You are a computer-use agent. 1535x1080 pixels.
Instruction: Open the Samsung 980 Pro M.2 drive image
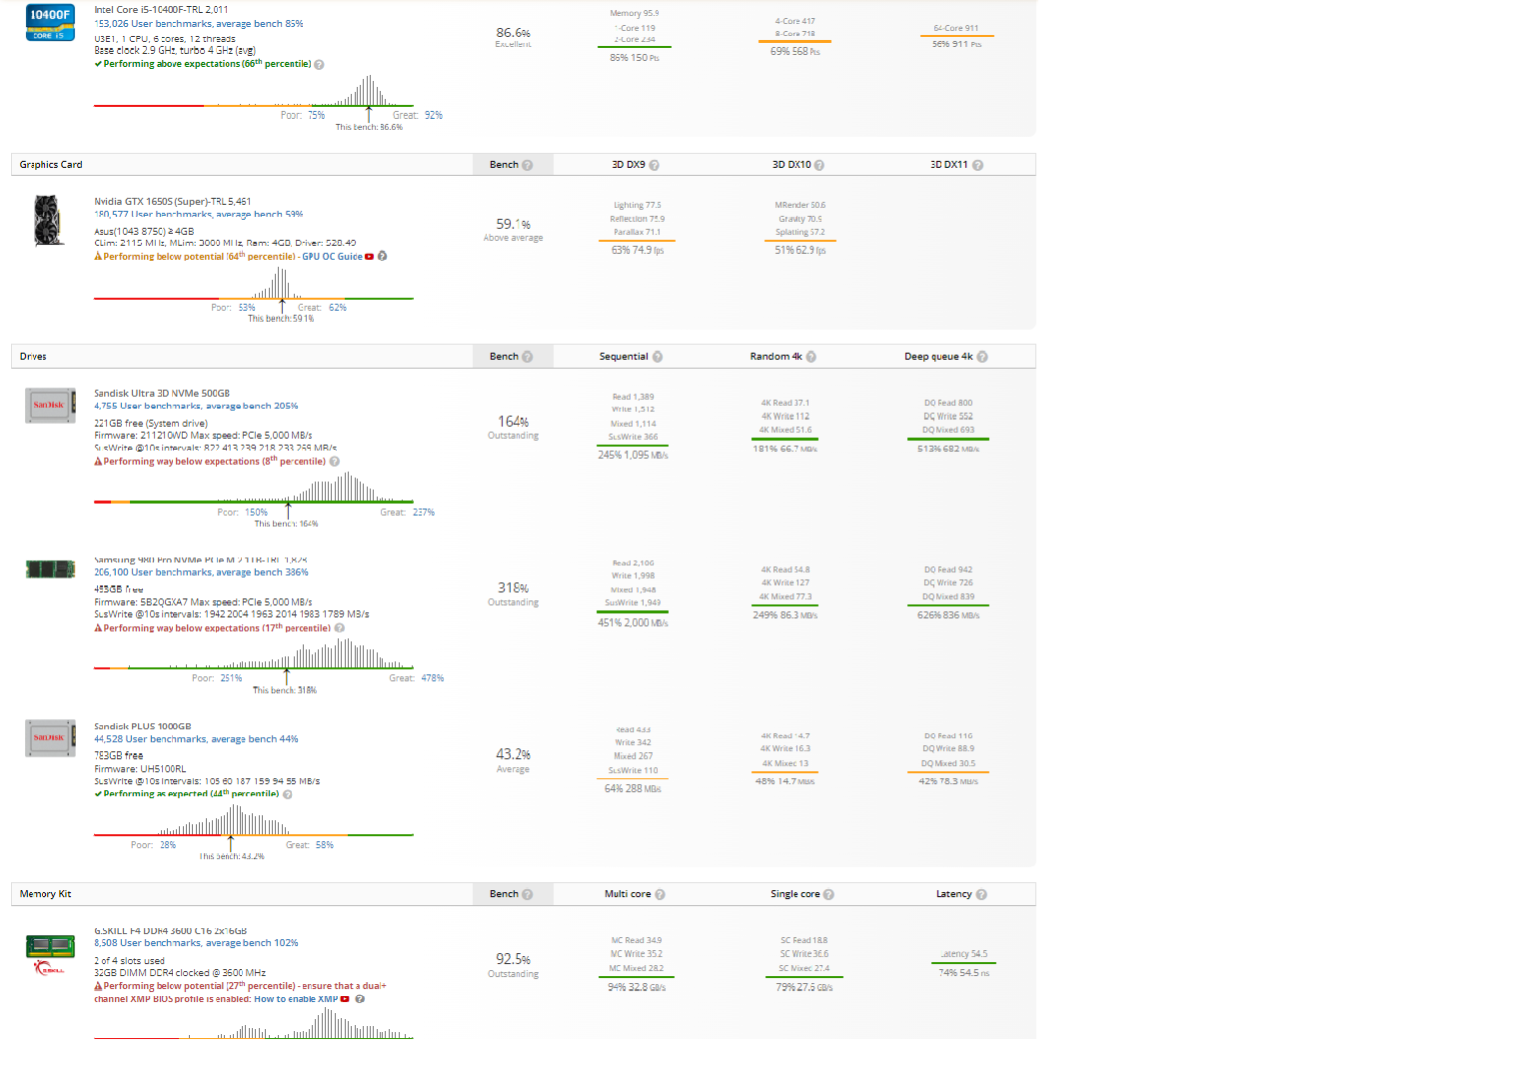click(x=50, y=569)
